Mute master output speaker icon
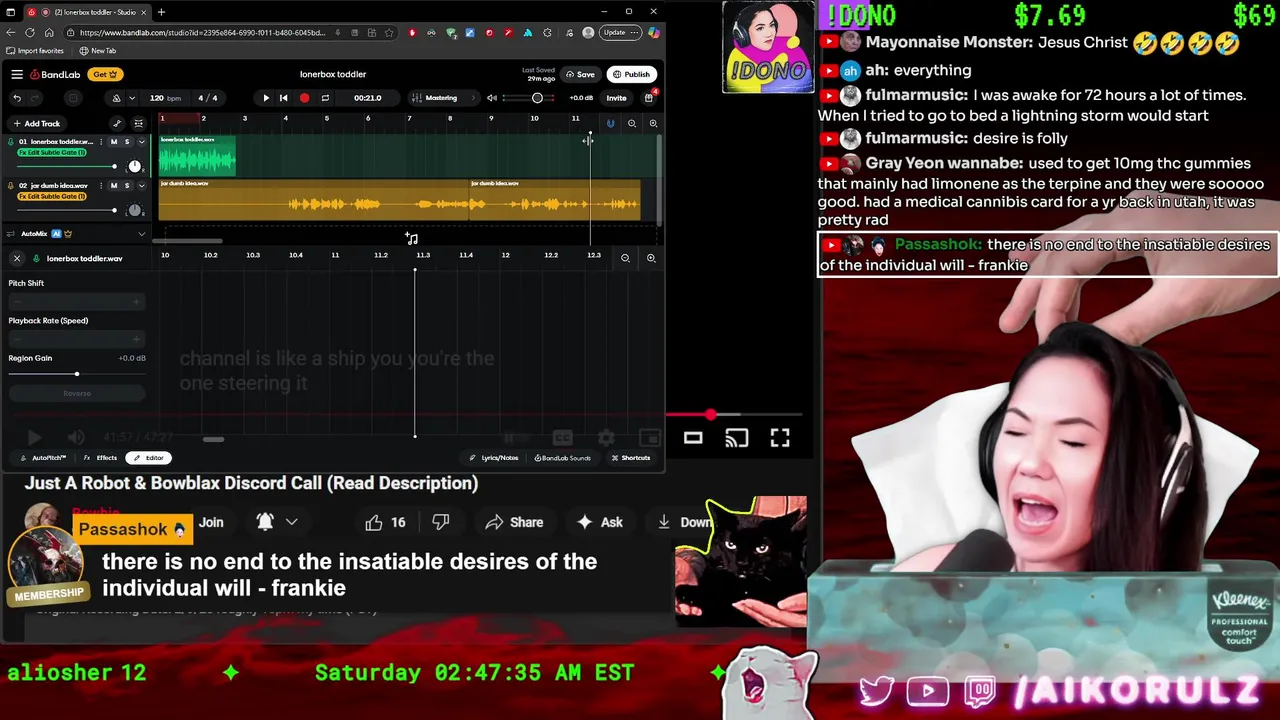This screenshot has width=1280, height=720. coord(491,98)
